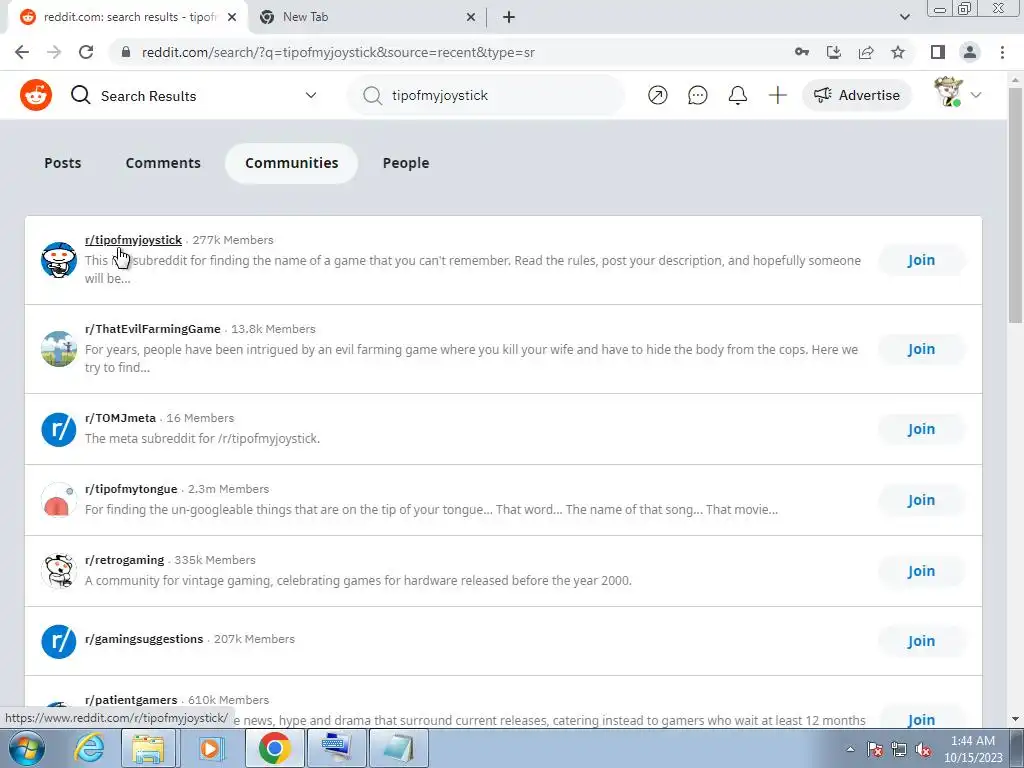Click the r/ThatEvilFarmingGame community avatar

tap(59, 349)
